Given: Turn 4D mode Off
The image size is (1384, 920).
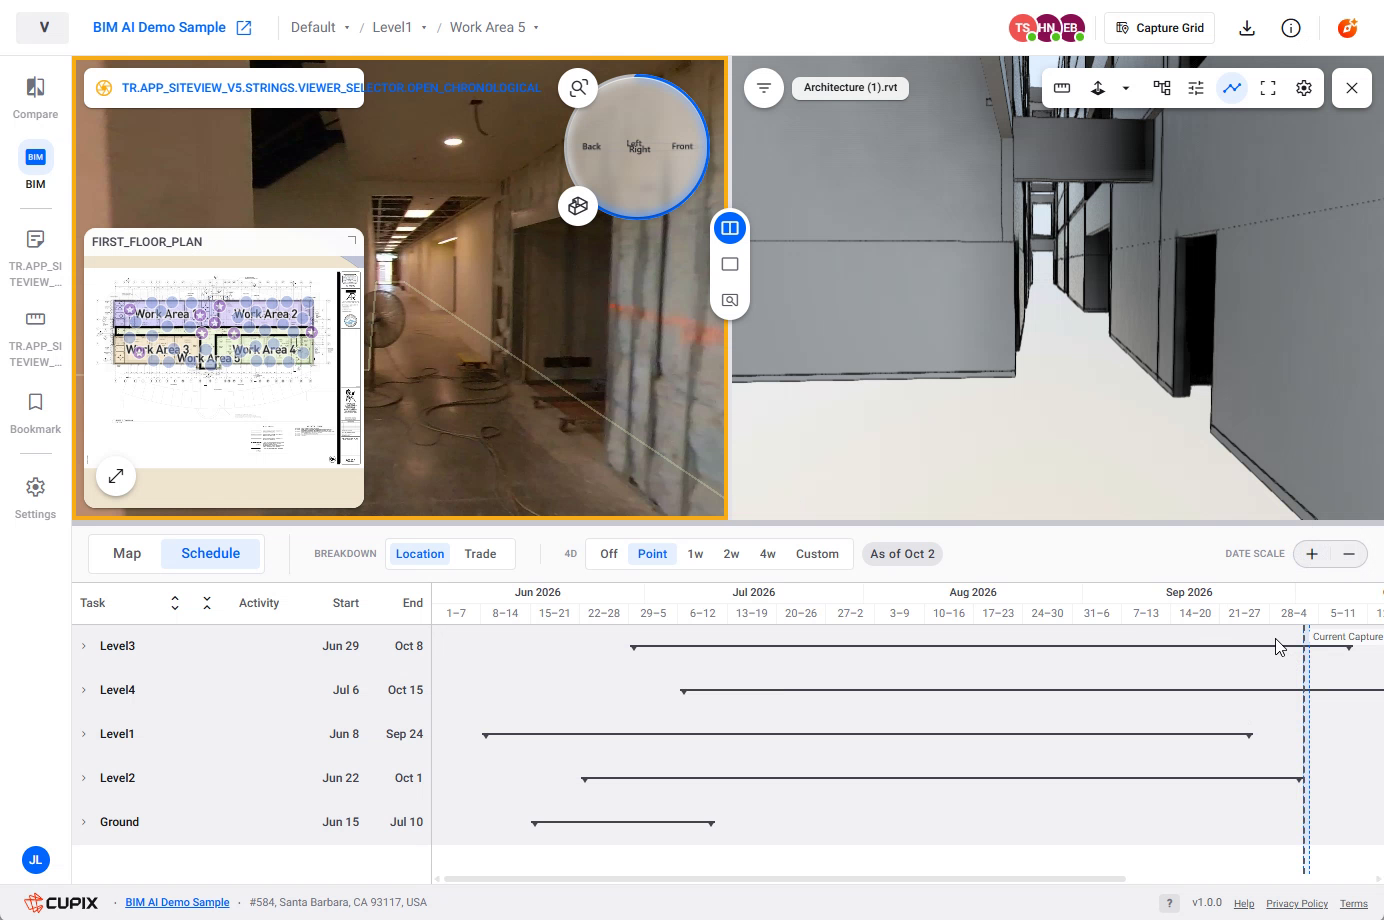Looking at the screenshot, I should [x=609, y=554].
